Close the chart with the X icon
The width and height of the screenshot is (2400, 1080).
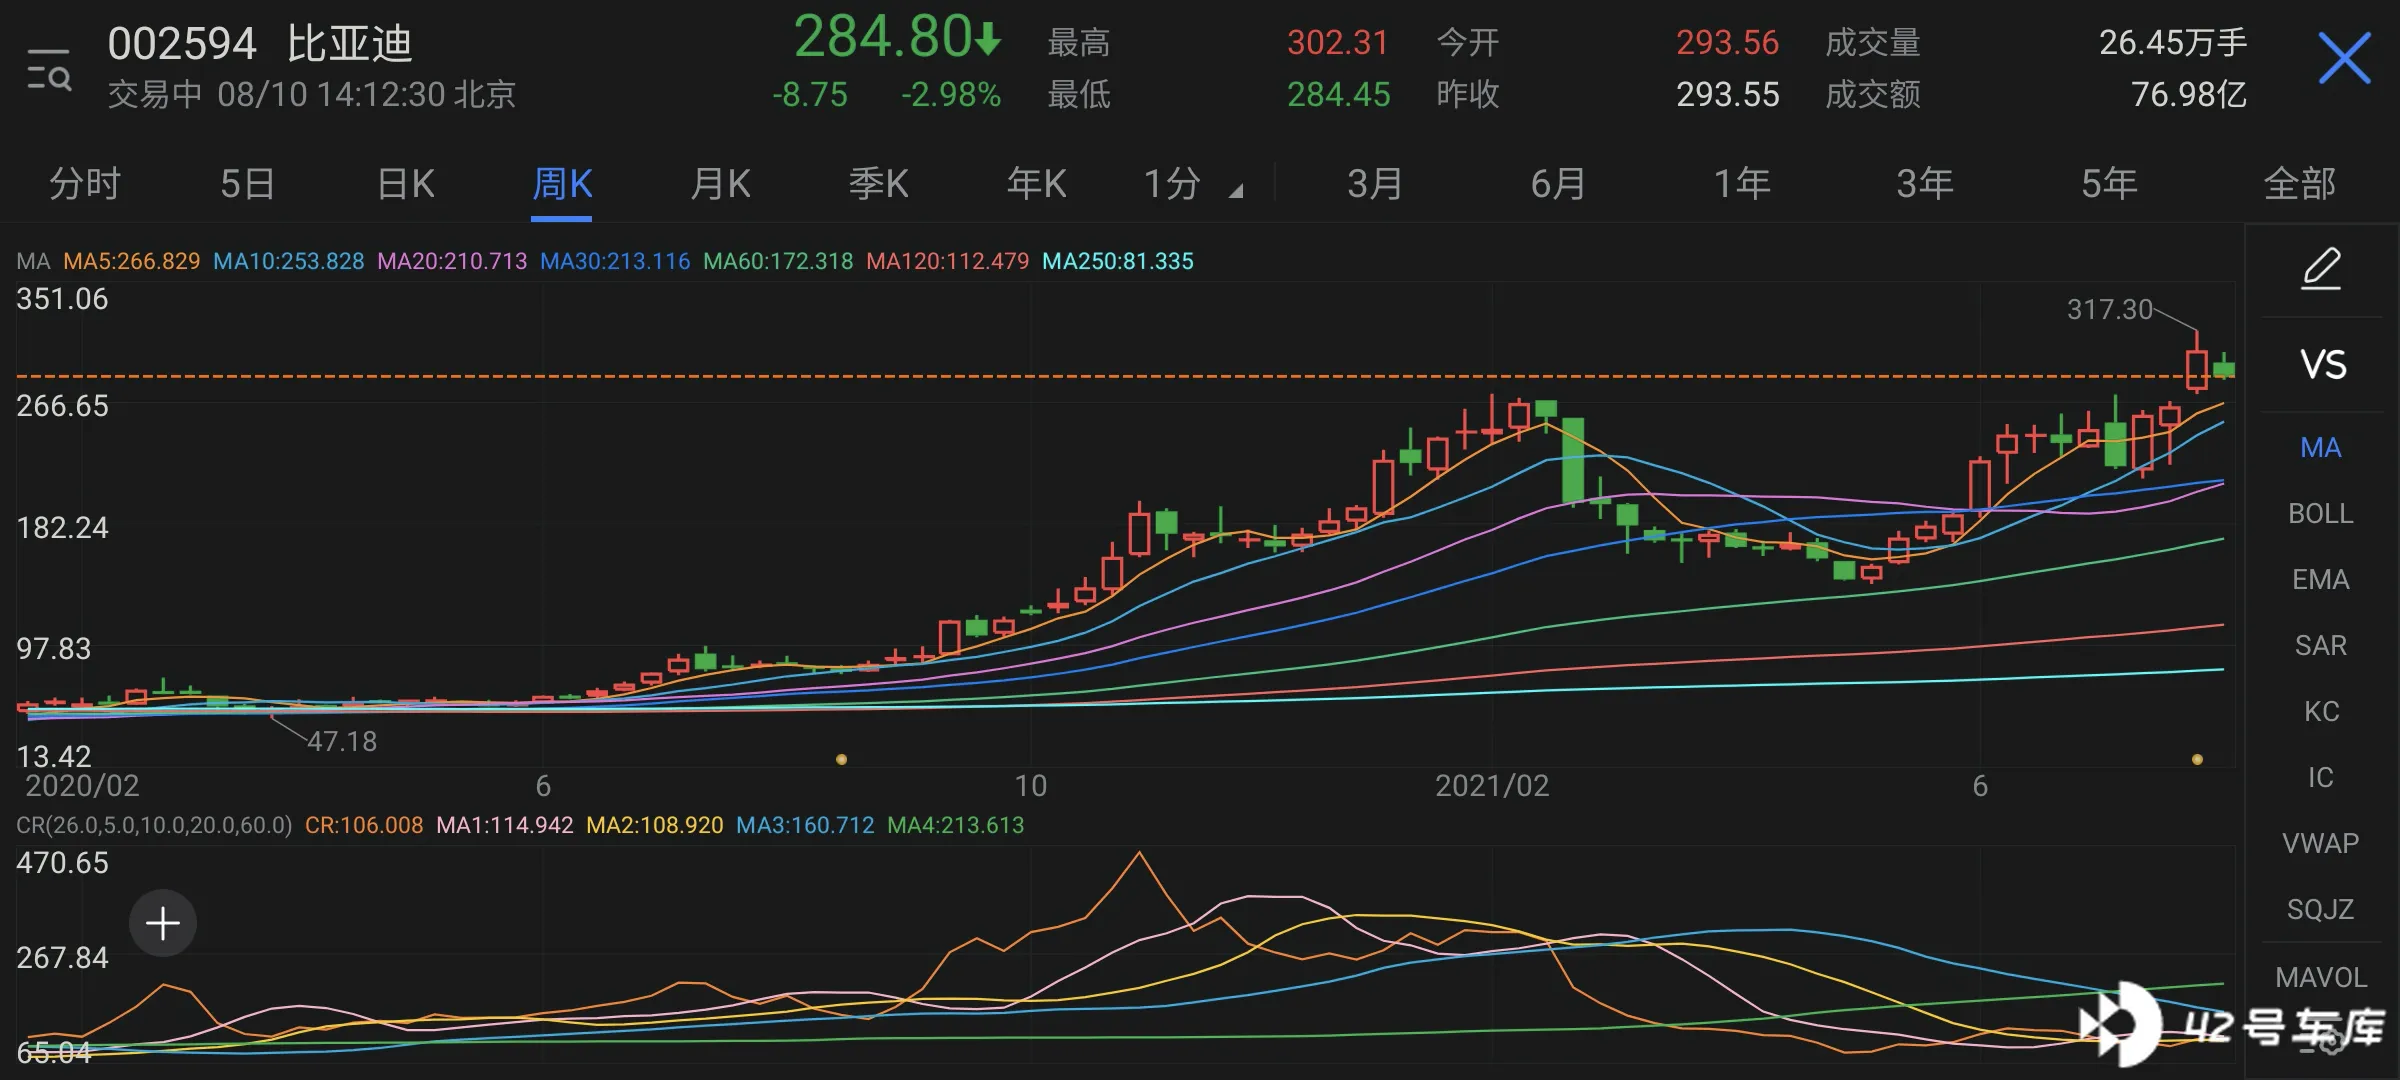tap(2344, 58)
